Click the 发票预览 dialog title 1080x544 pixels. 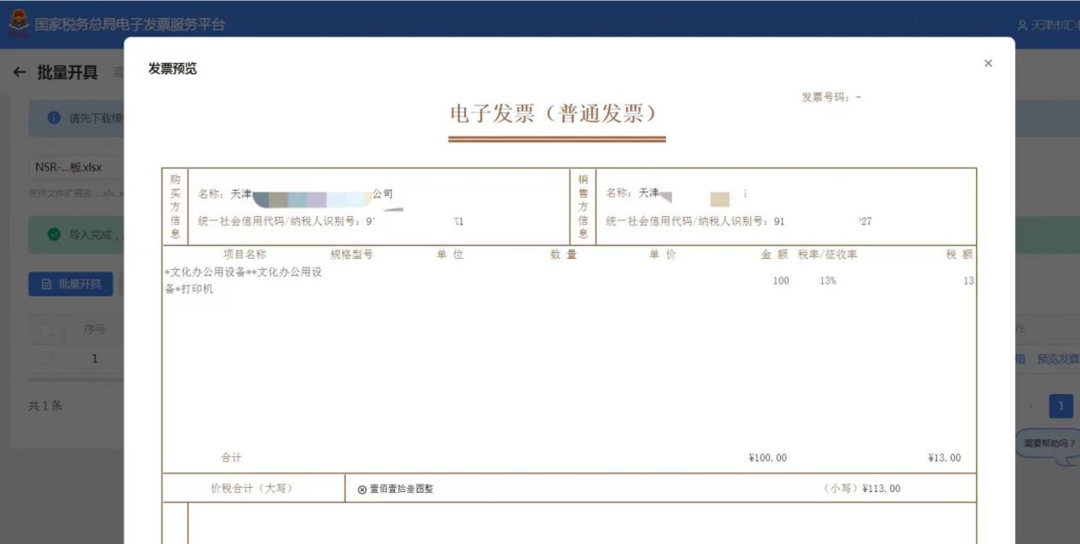tap(173, 69)
